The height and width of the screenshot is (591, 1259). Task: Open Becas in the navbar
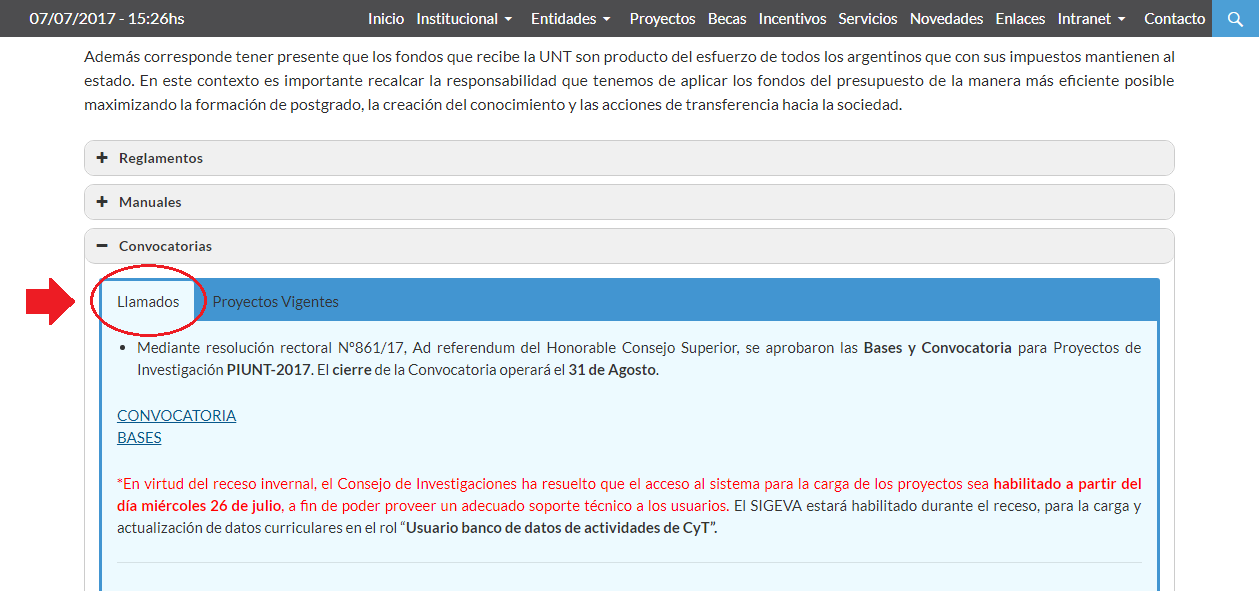click(727, 19)
